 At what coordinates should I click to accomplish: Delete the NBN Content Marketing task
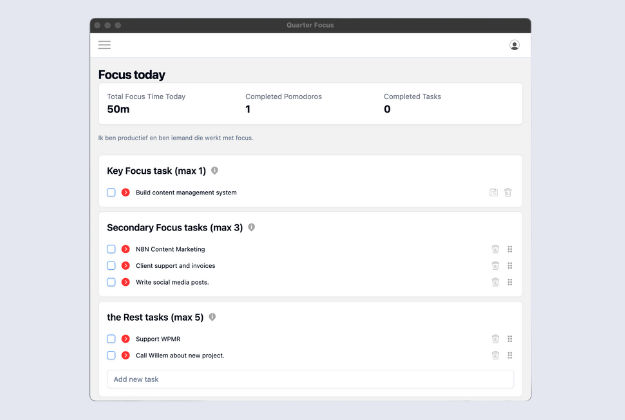(495, 249)
